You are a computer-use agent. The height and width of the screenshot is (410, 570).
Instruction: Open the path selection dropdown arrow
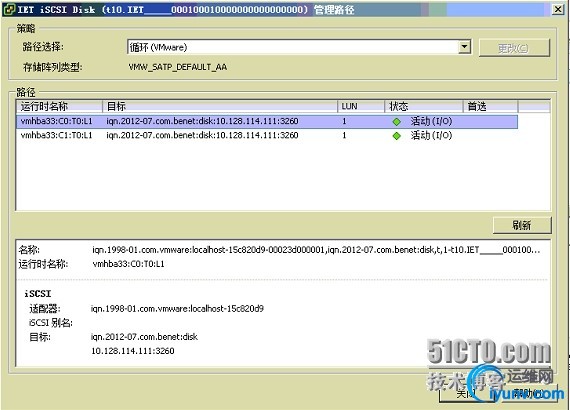[x=464, y=47]
